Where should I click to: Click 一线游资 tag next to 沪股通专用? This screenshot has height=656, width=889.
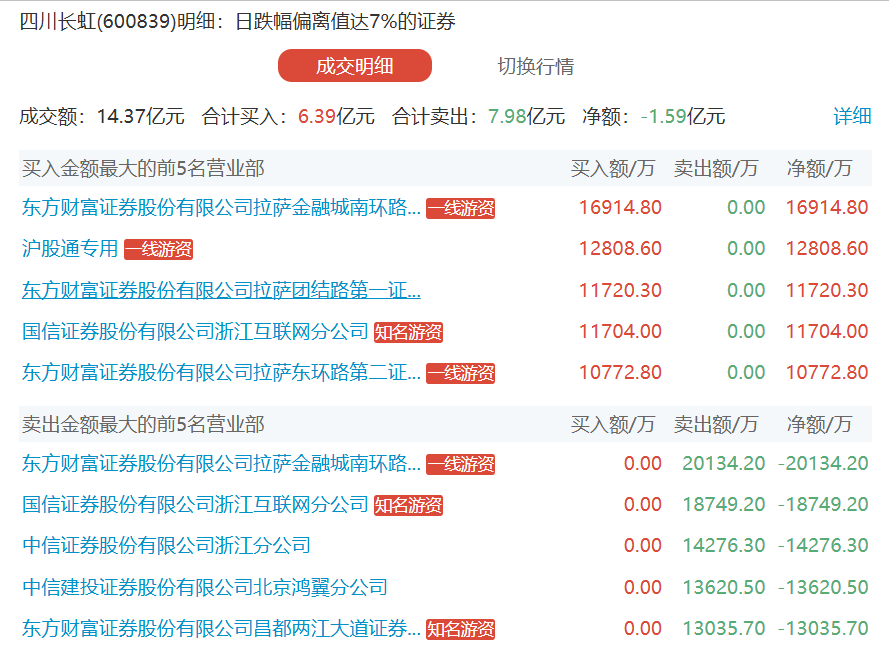(159, 249)
